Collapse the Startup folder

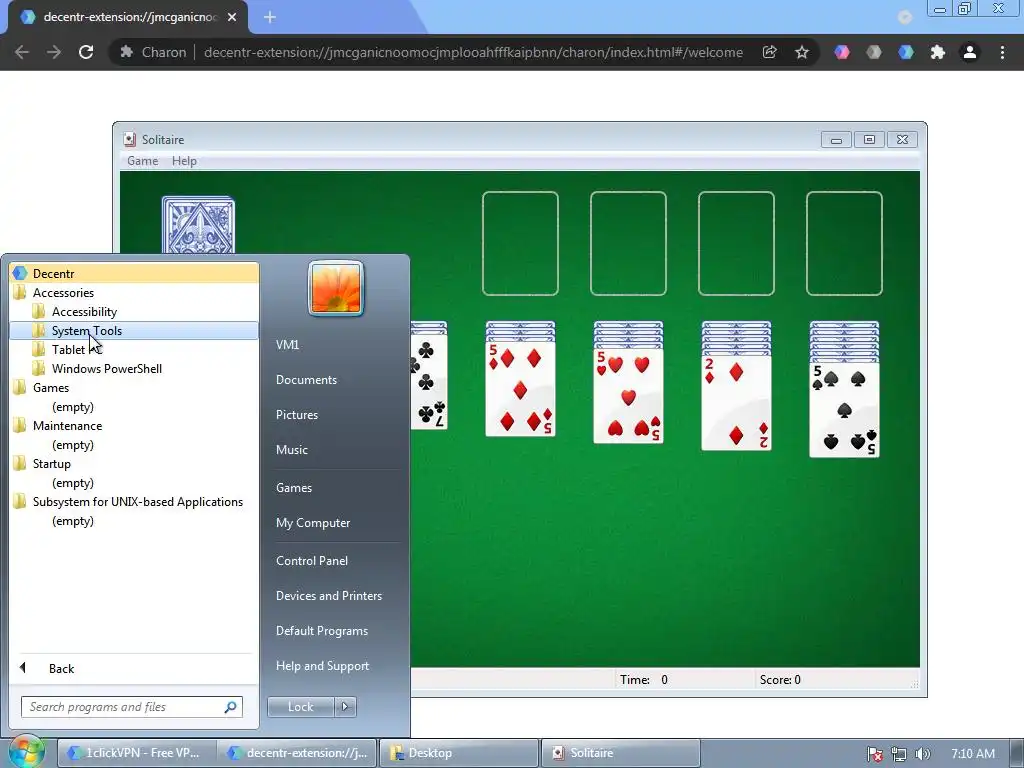(x=134, y=464)
